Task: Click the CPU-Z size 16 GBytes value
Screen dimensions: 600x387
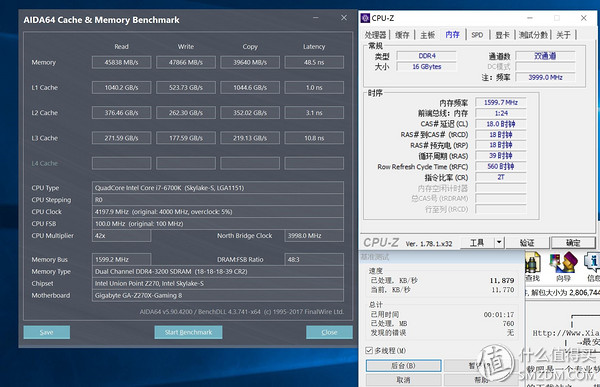Action: coord(427,67)
